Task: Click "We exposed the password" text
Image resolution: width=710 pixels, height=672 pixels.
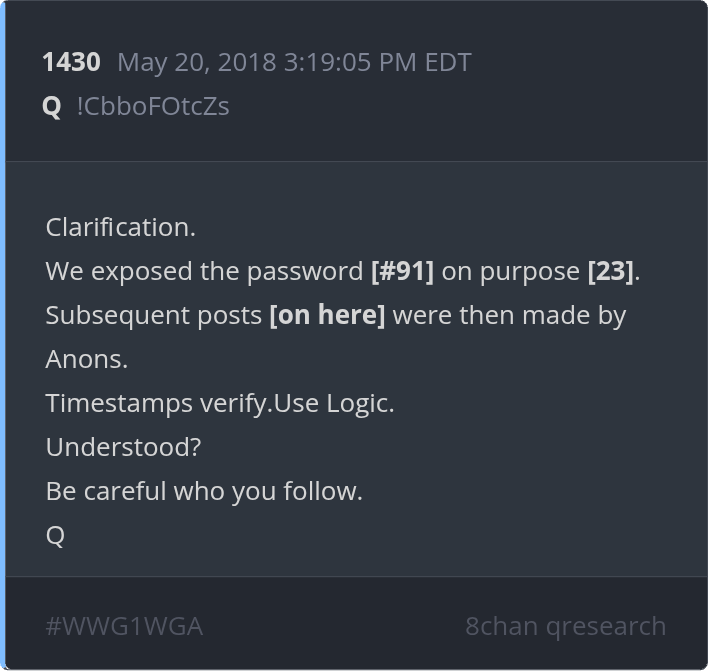Action: coord(204,271)
